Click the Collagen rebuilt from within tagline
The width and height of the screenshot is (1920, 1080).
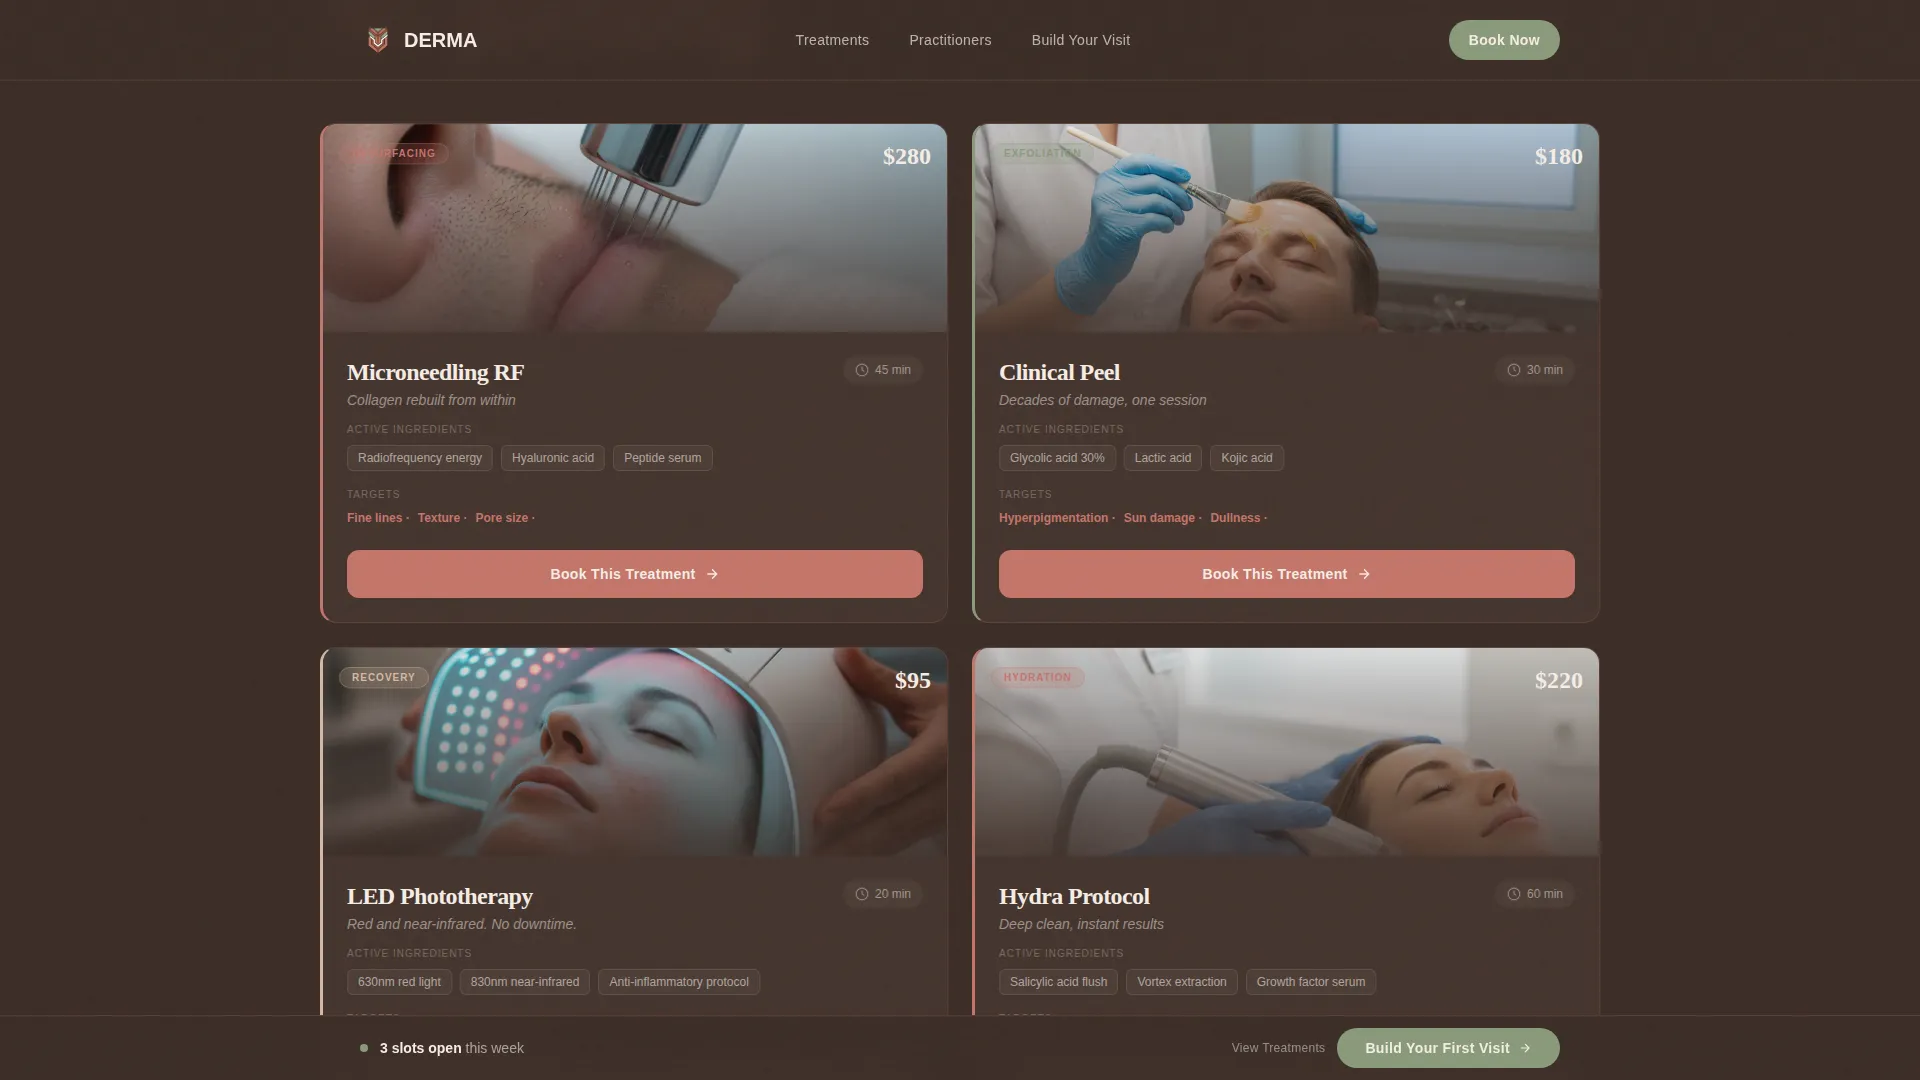tap(431, 400)
